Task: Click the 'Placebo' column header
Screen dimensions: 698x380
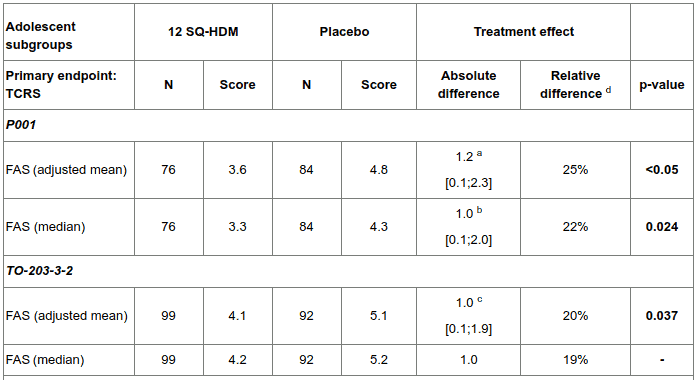Action: click(344, 32)
